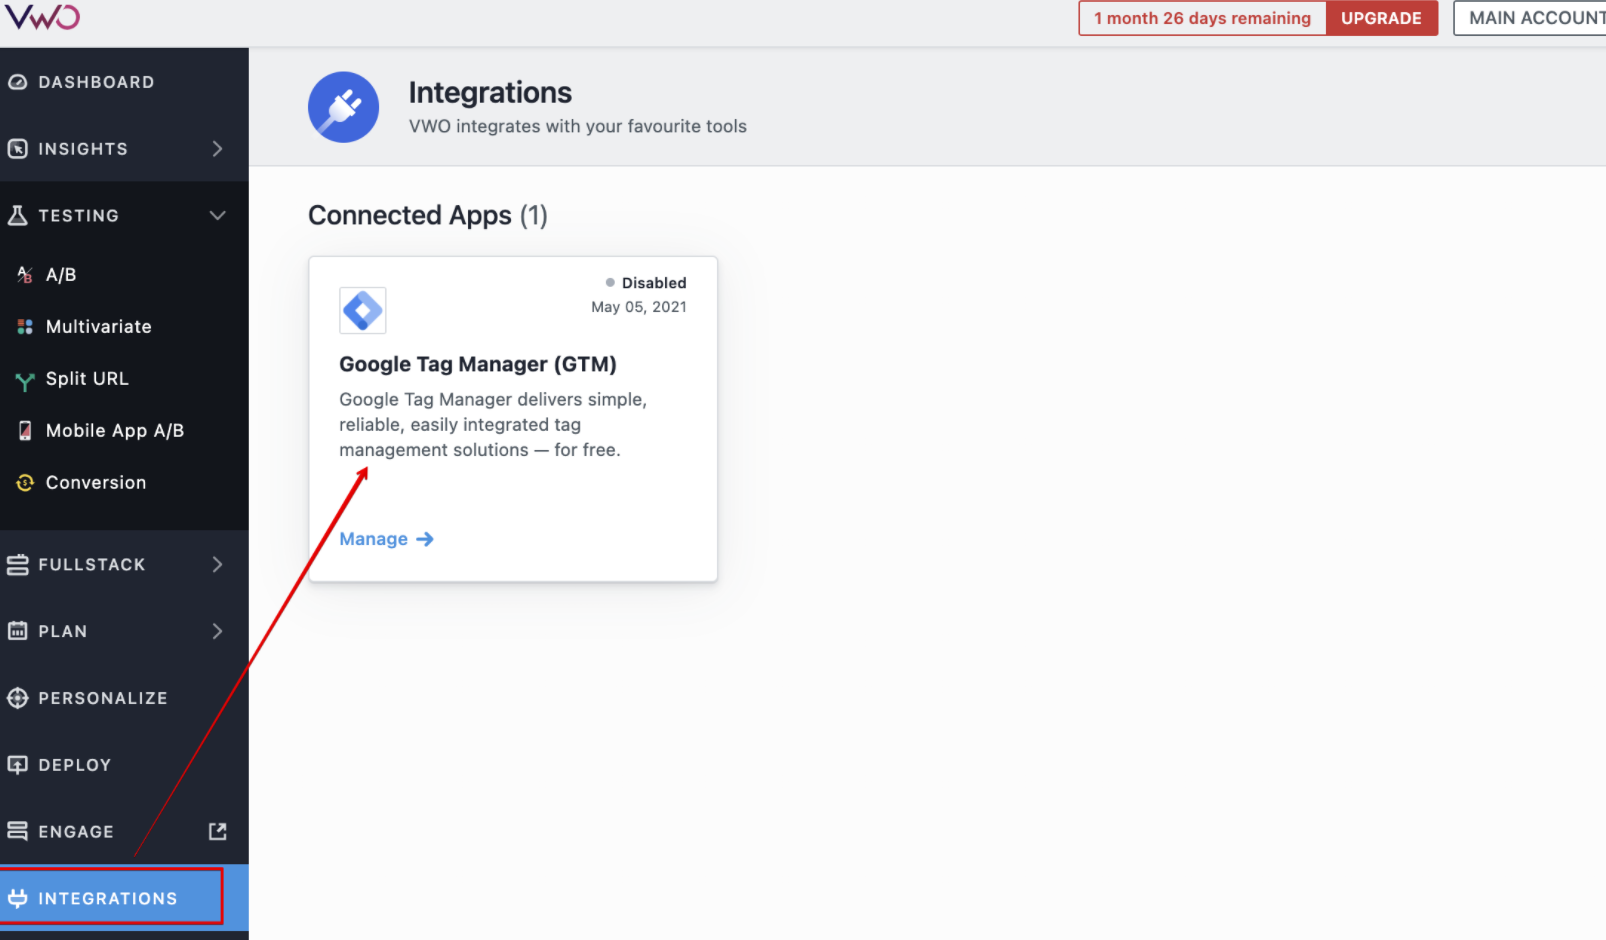Click the Engage list icon
This screenshot has height=940, width=1606.
(x=18, y=831)
